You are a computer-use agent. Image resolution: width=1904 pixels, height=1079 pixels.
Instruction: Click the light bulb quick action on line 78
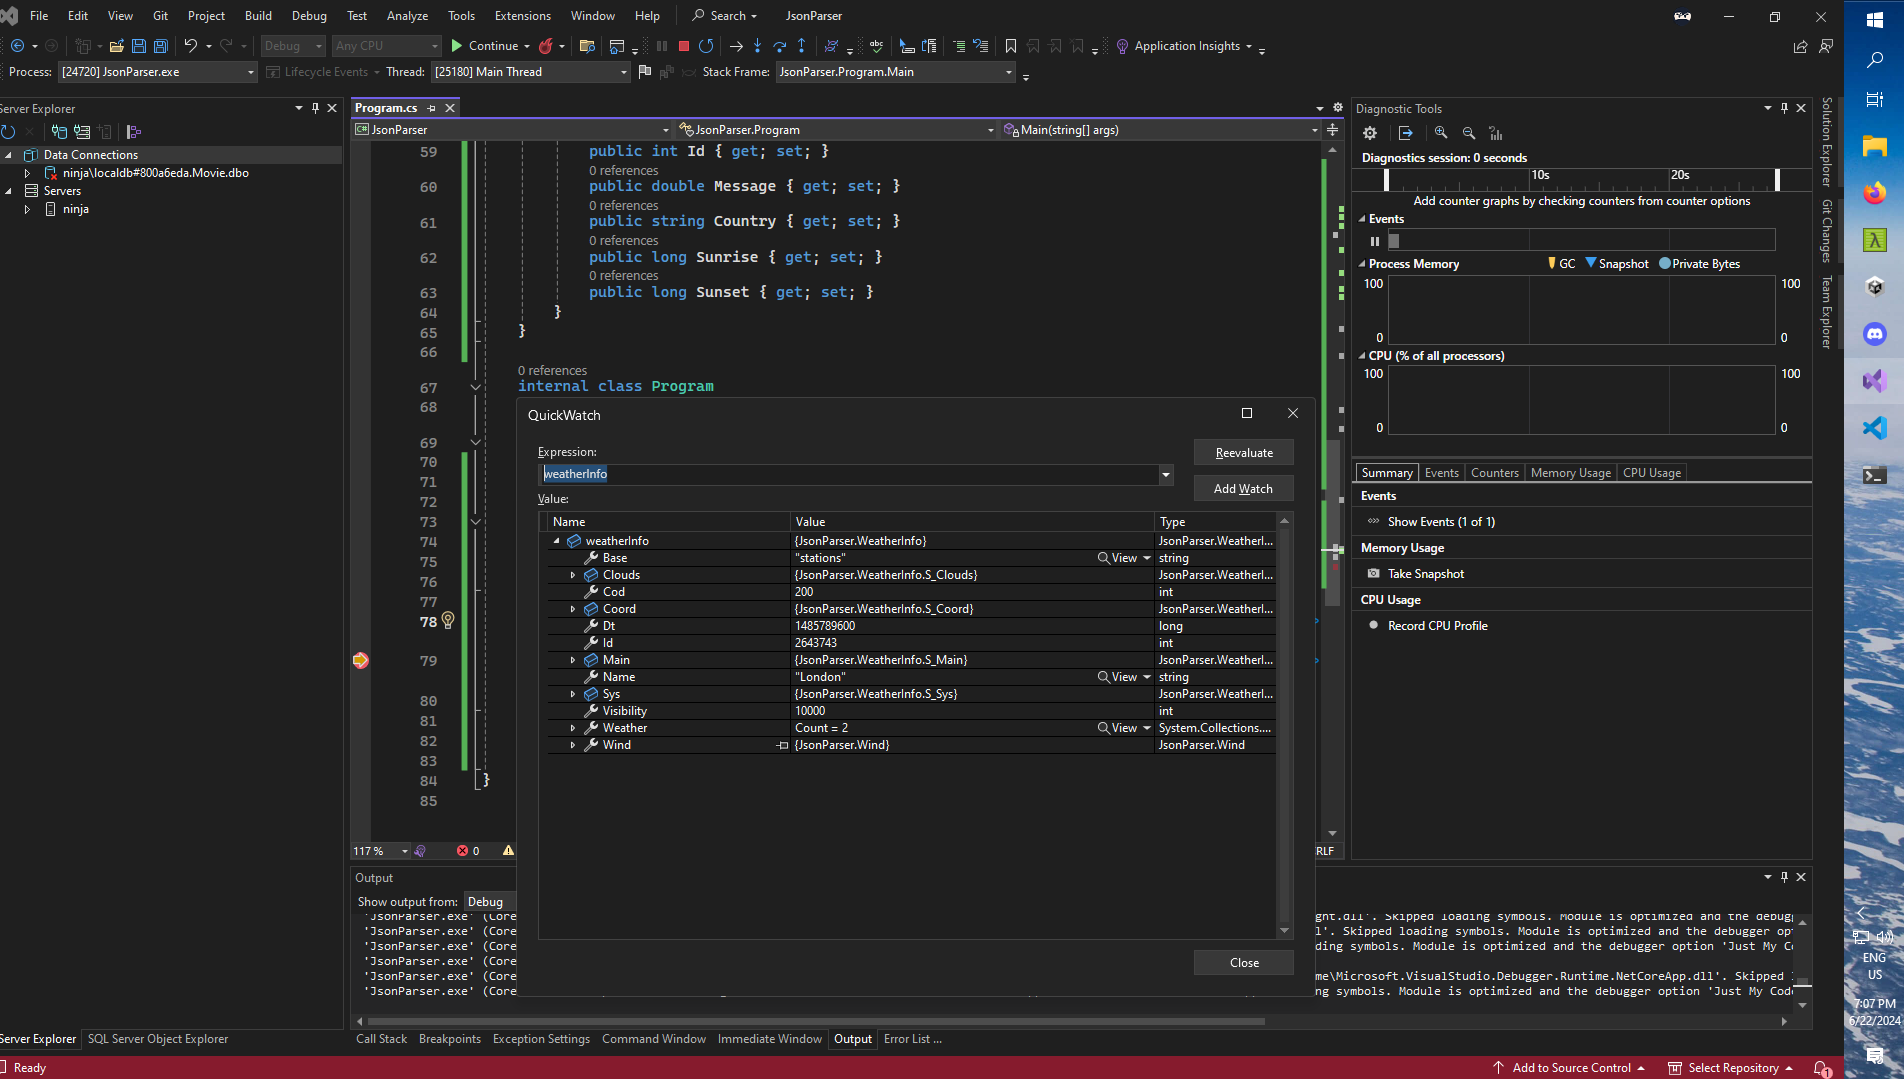point(448,620)
